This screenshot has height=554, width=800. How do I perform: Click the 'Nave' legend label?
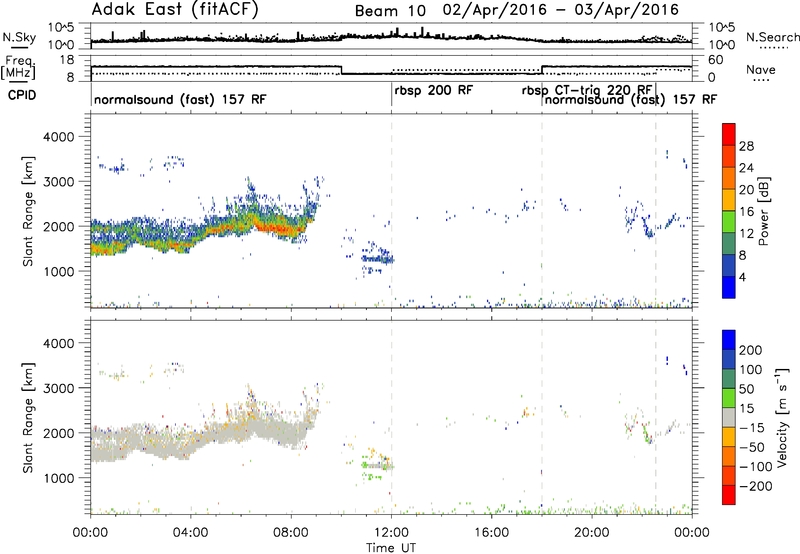(760, 69)
